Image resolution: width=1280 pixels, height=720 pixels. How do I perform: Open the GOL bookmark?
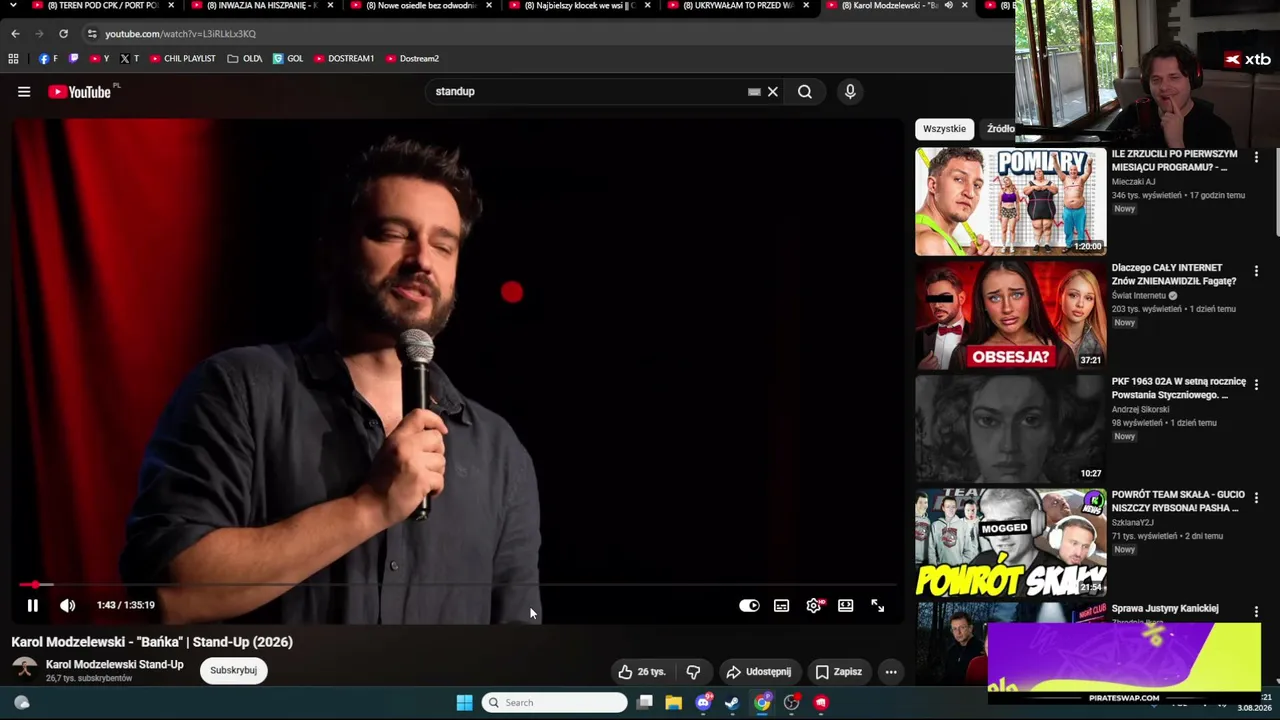[x=288, y=59]
